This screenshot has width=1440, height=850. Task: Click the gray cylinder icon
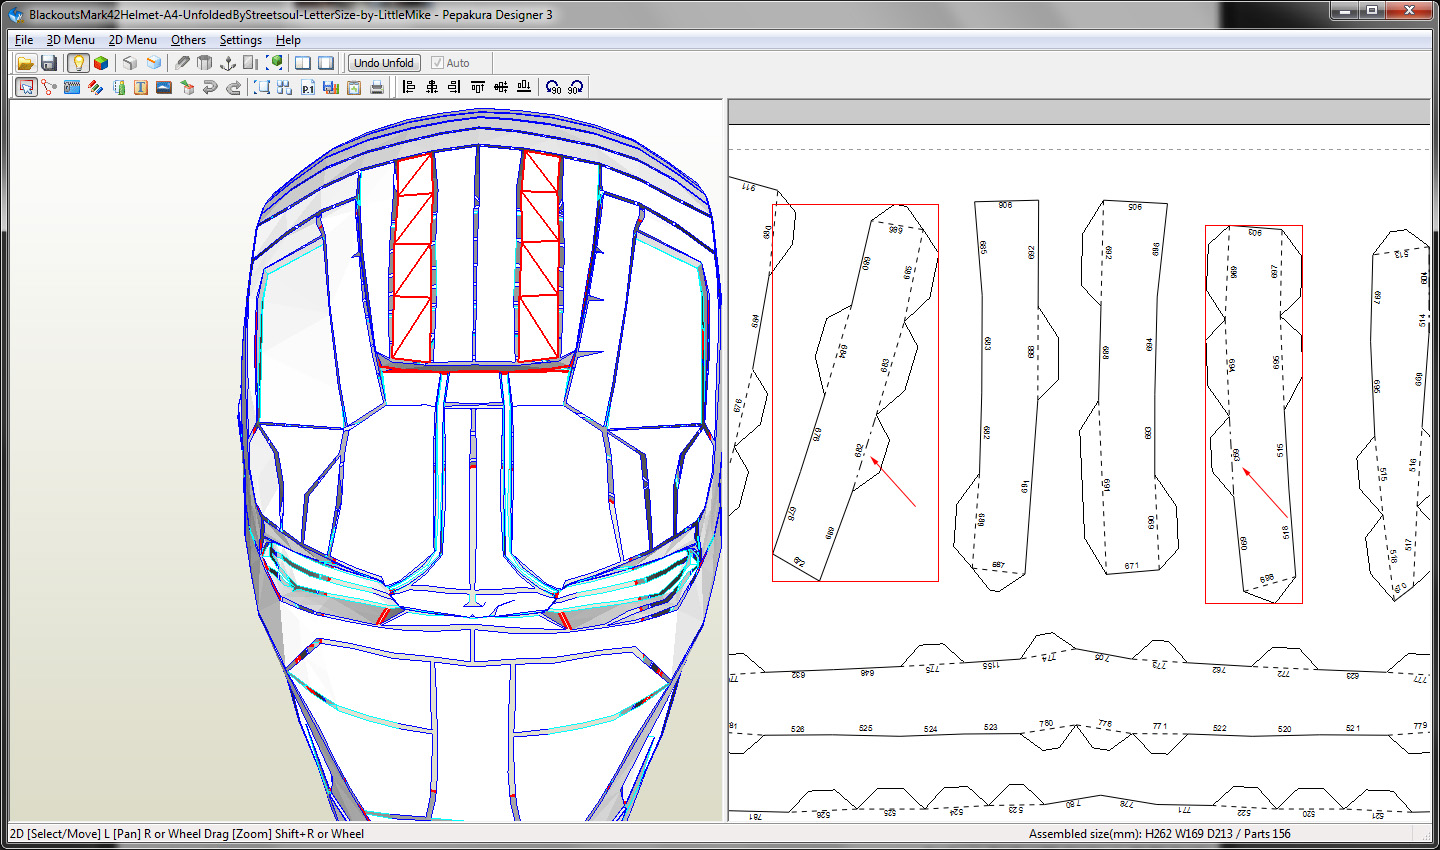click(204, 63)
